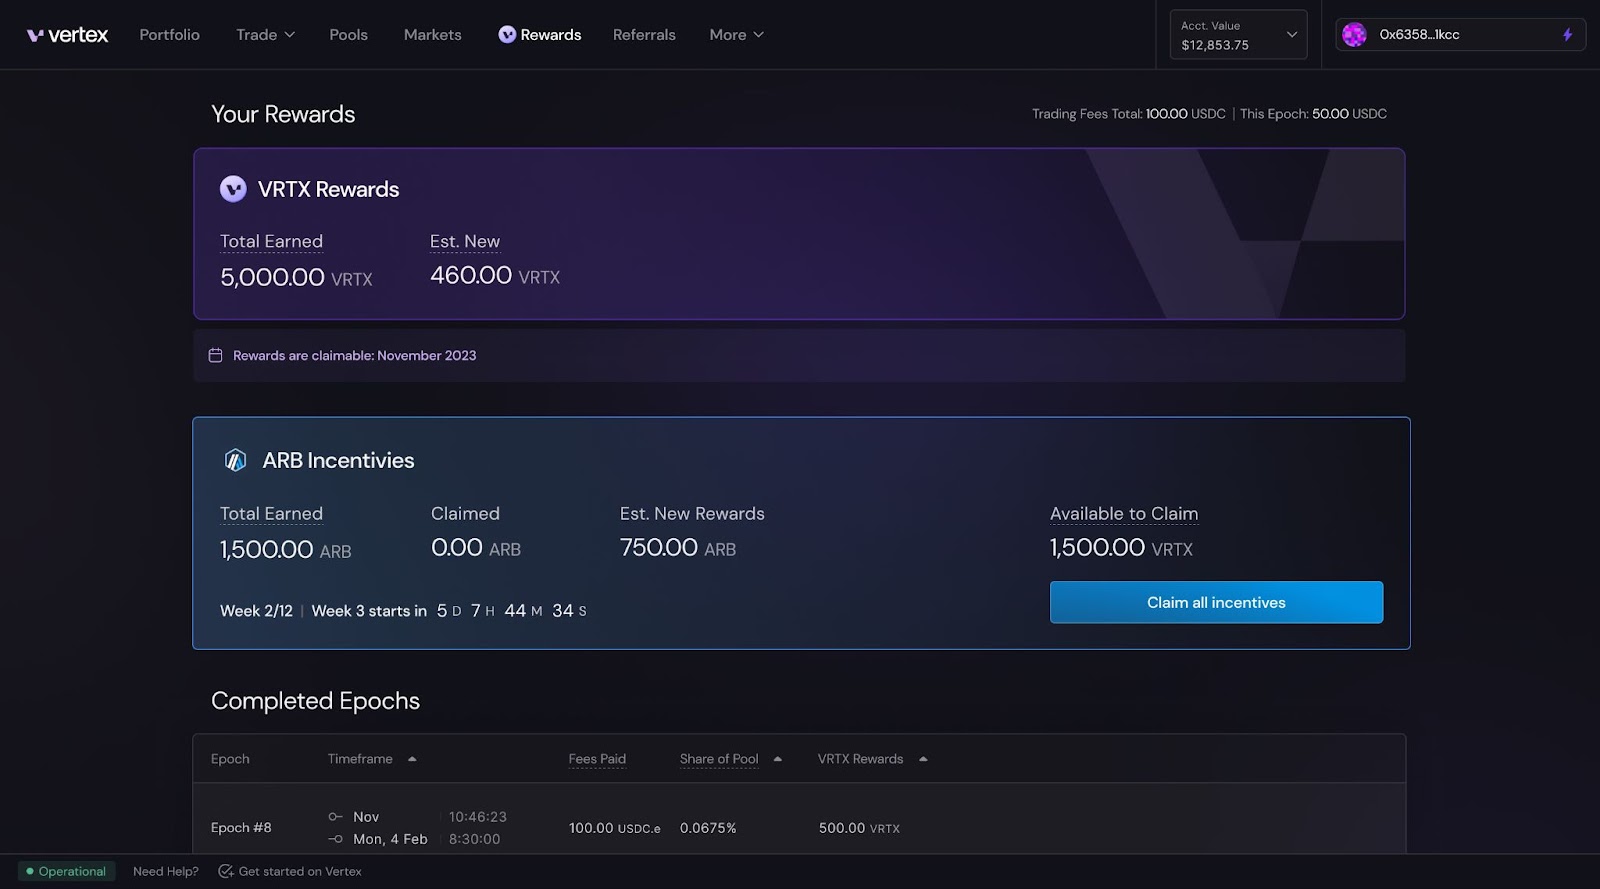The height and width of the screenshot is (889, 1600).
Task: Open the Referrals page
Action: (x=644, y=35)
